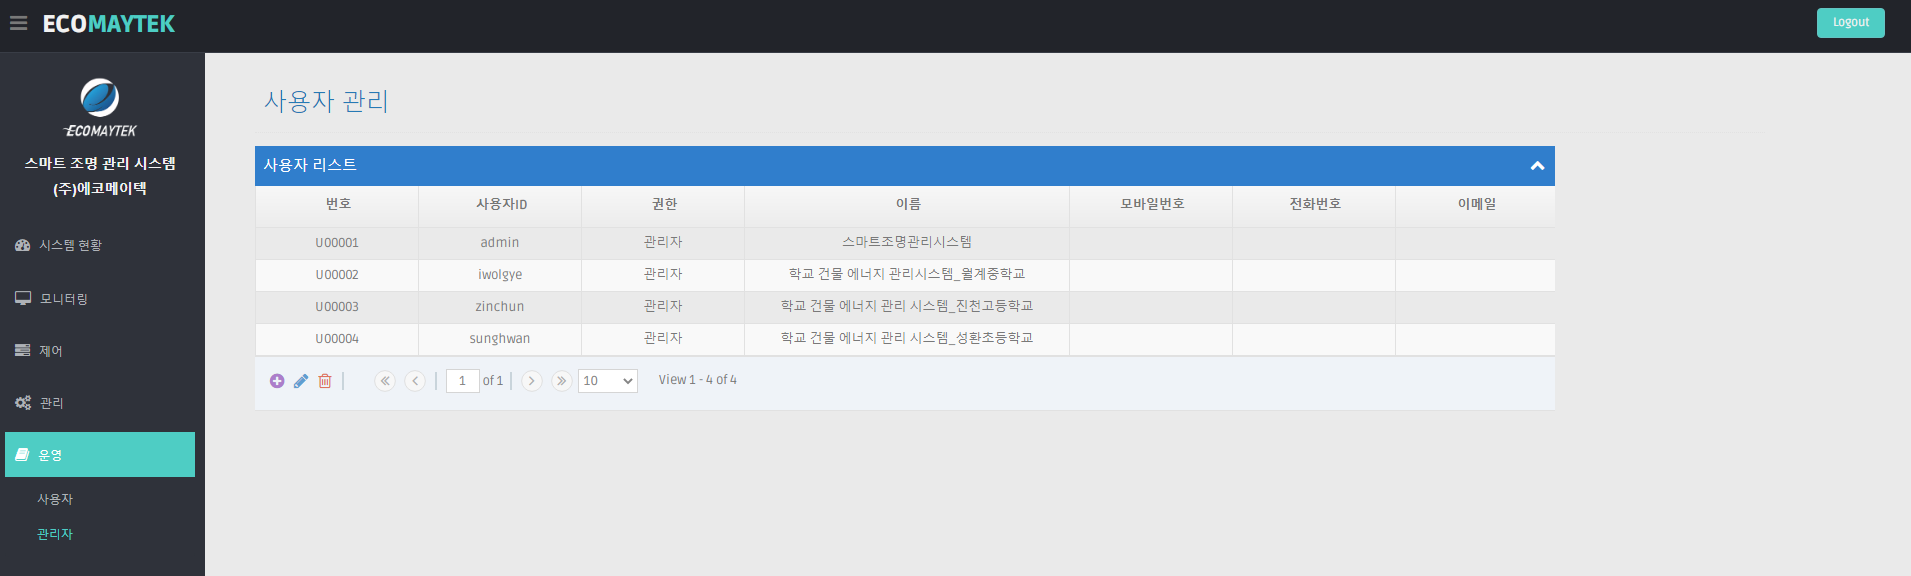The image size is (1911, 576).
Task: Click the sunghwan user ID cell
Action: pos(500,339)
